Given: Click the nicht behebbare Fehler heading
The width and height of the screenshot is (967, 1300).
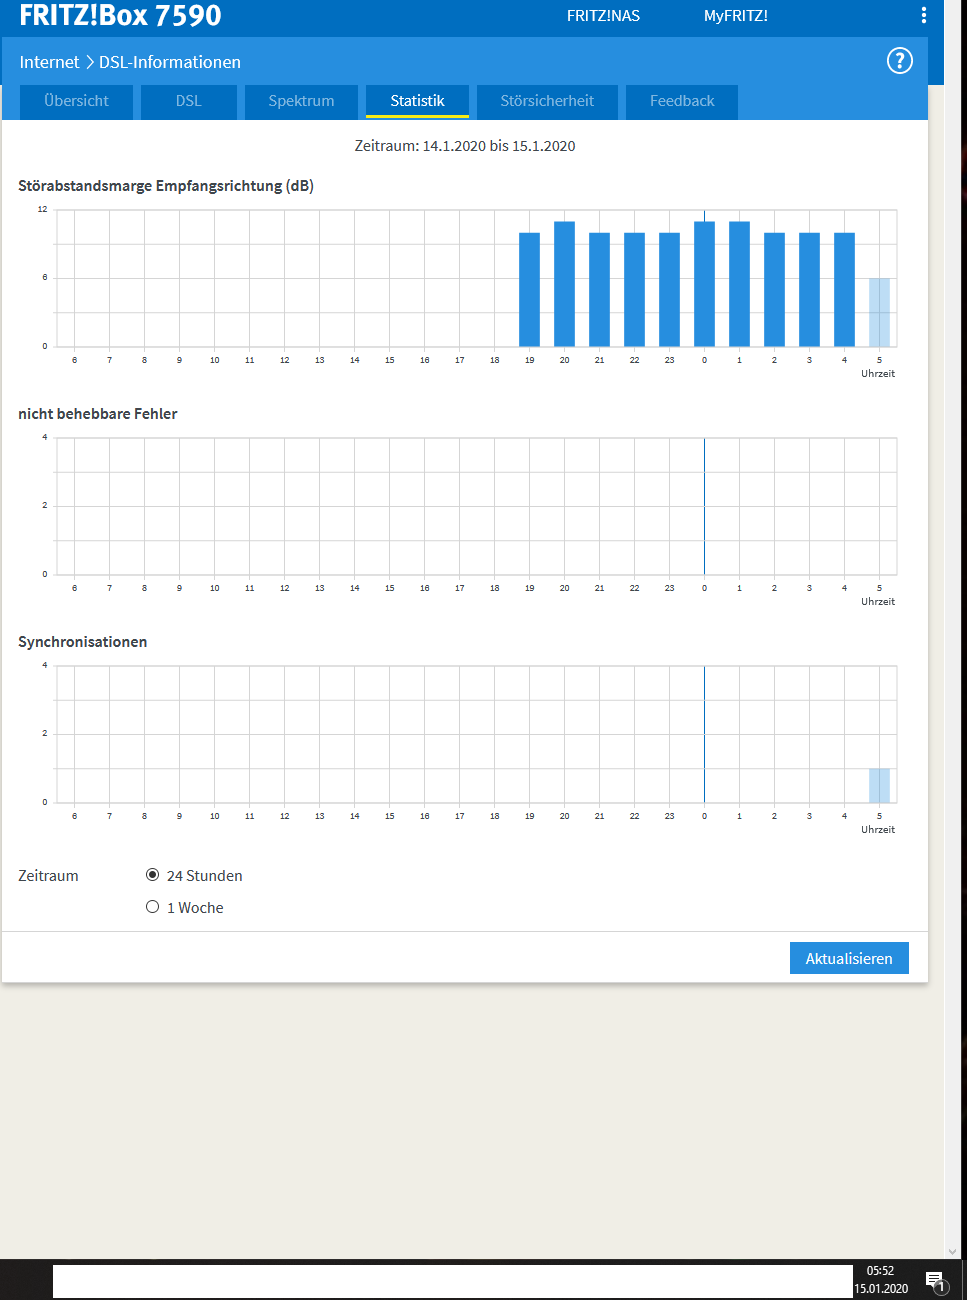Looking at the screenshot, I should coord(98,414).
